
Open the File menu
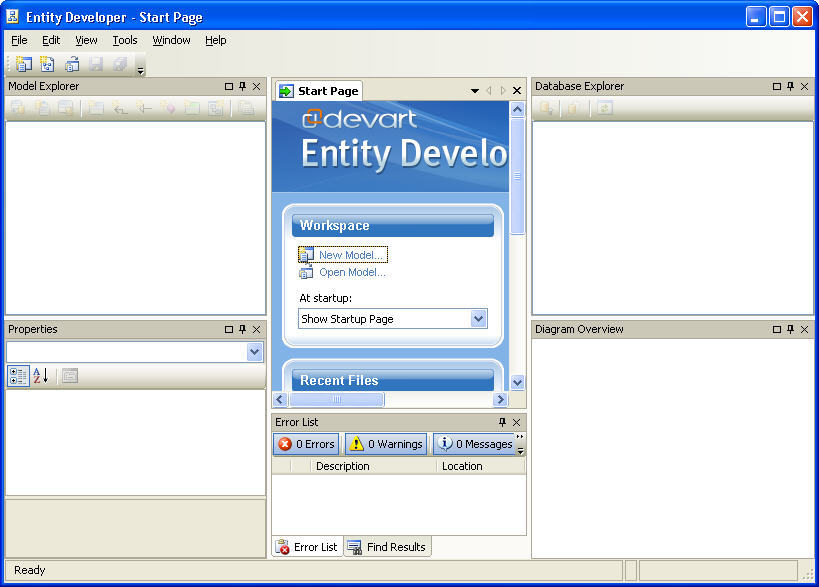pos(19,40)
